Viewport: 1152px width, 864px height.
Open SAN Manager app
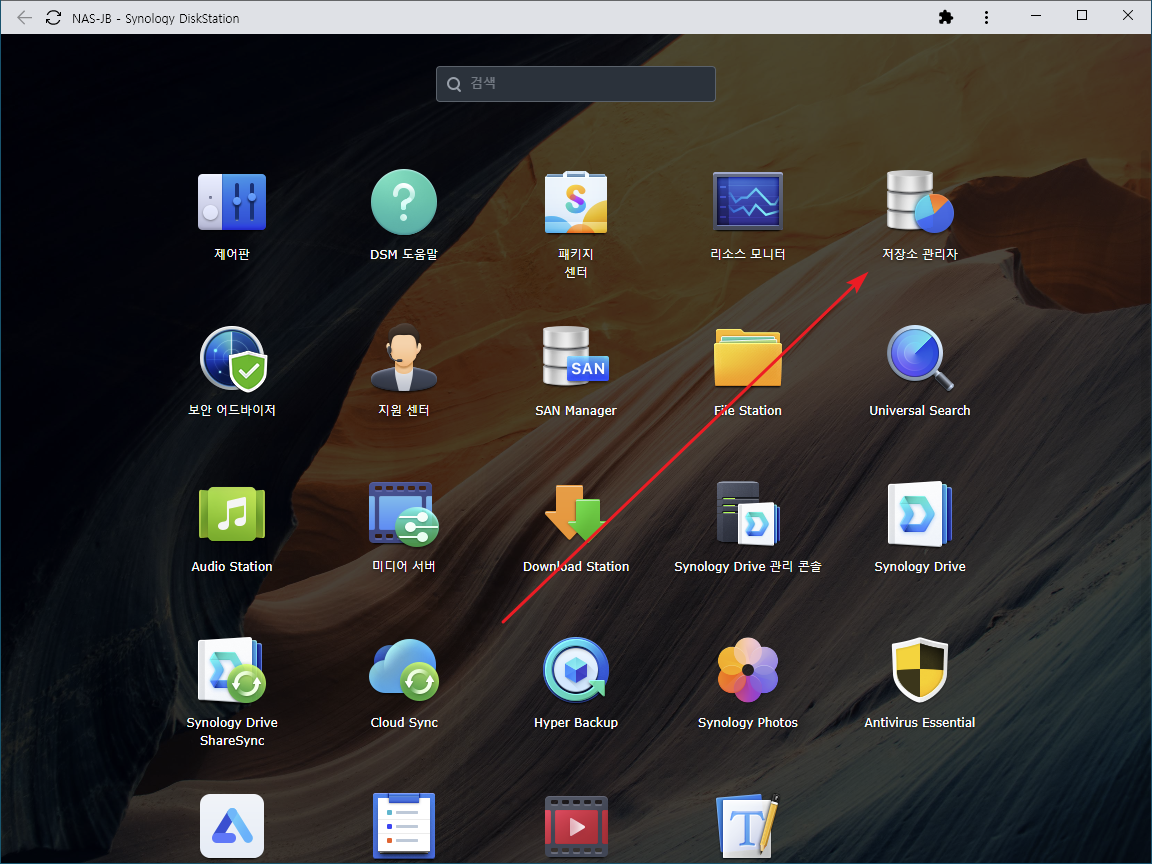[575, 356]
